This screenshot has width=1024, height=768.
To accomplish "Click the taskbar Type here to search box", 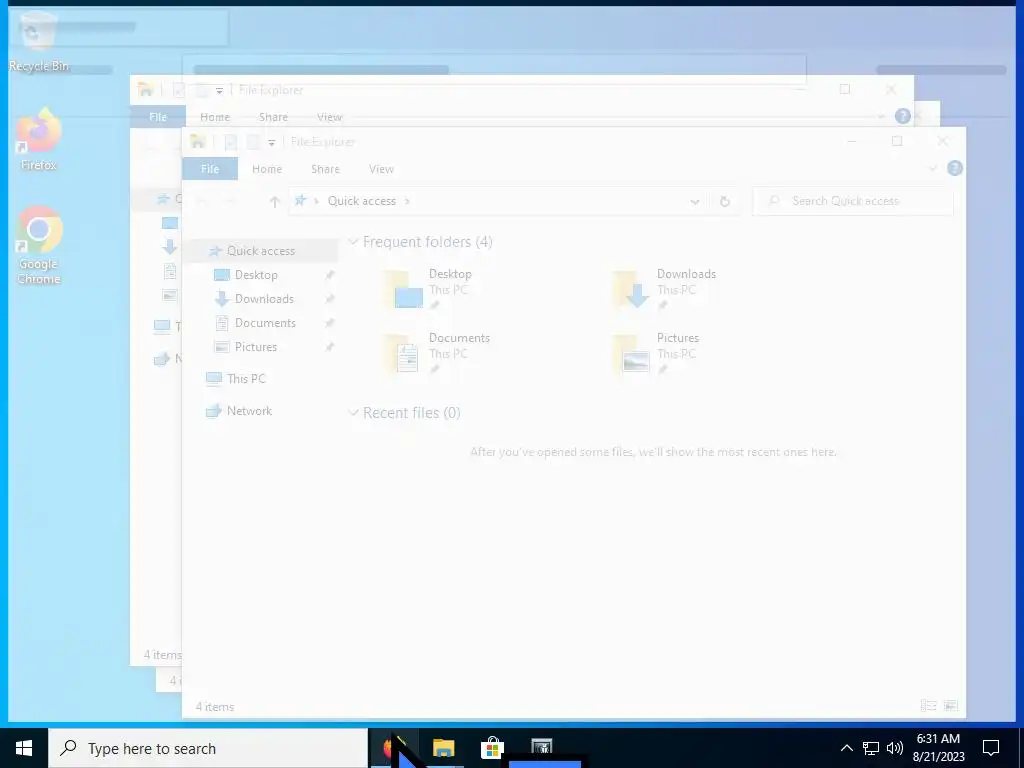I will click(x=208, y=748).
